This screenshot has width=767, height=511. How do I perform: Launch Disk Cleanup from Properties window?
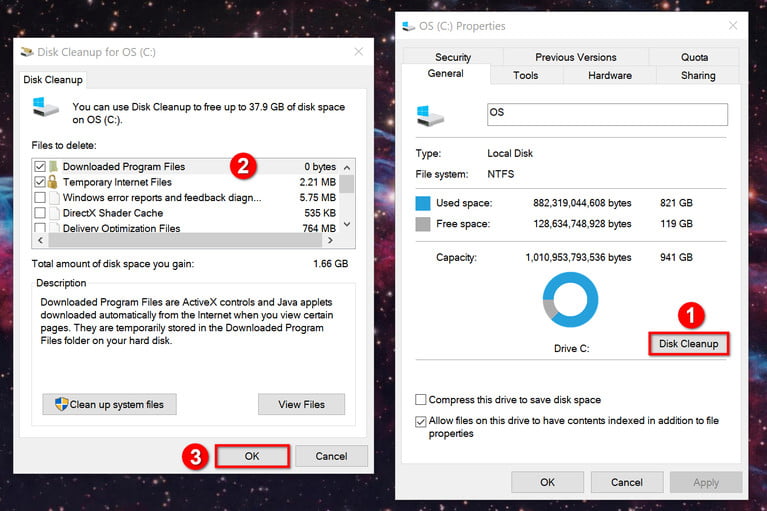click(x=689, y=344)
